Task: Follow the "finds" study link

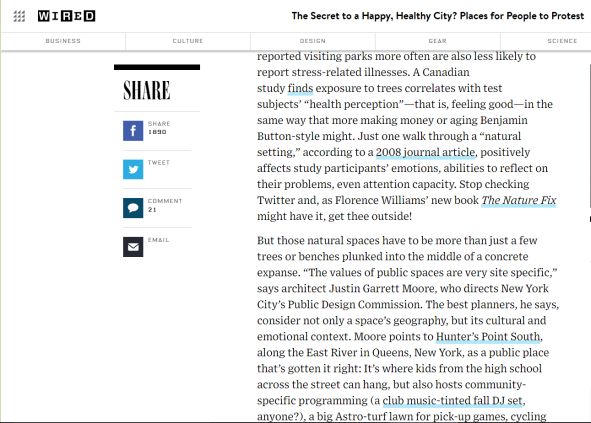Action: coord(300,88)
